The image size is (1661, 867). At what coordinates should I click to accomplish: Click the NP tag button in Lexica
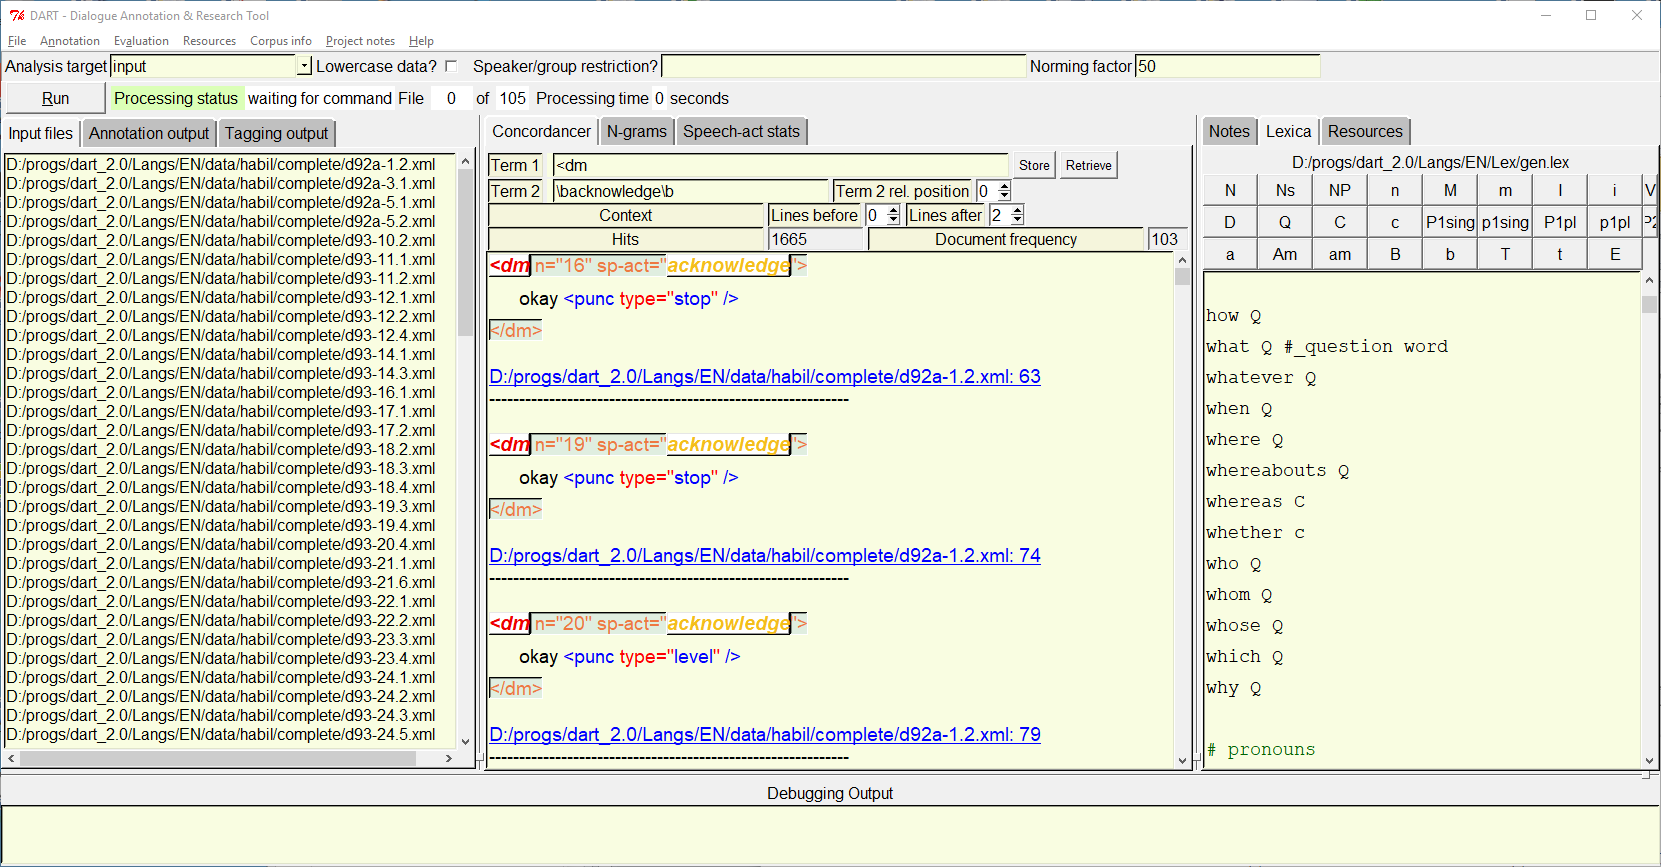click(x=1339, y=190)
